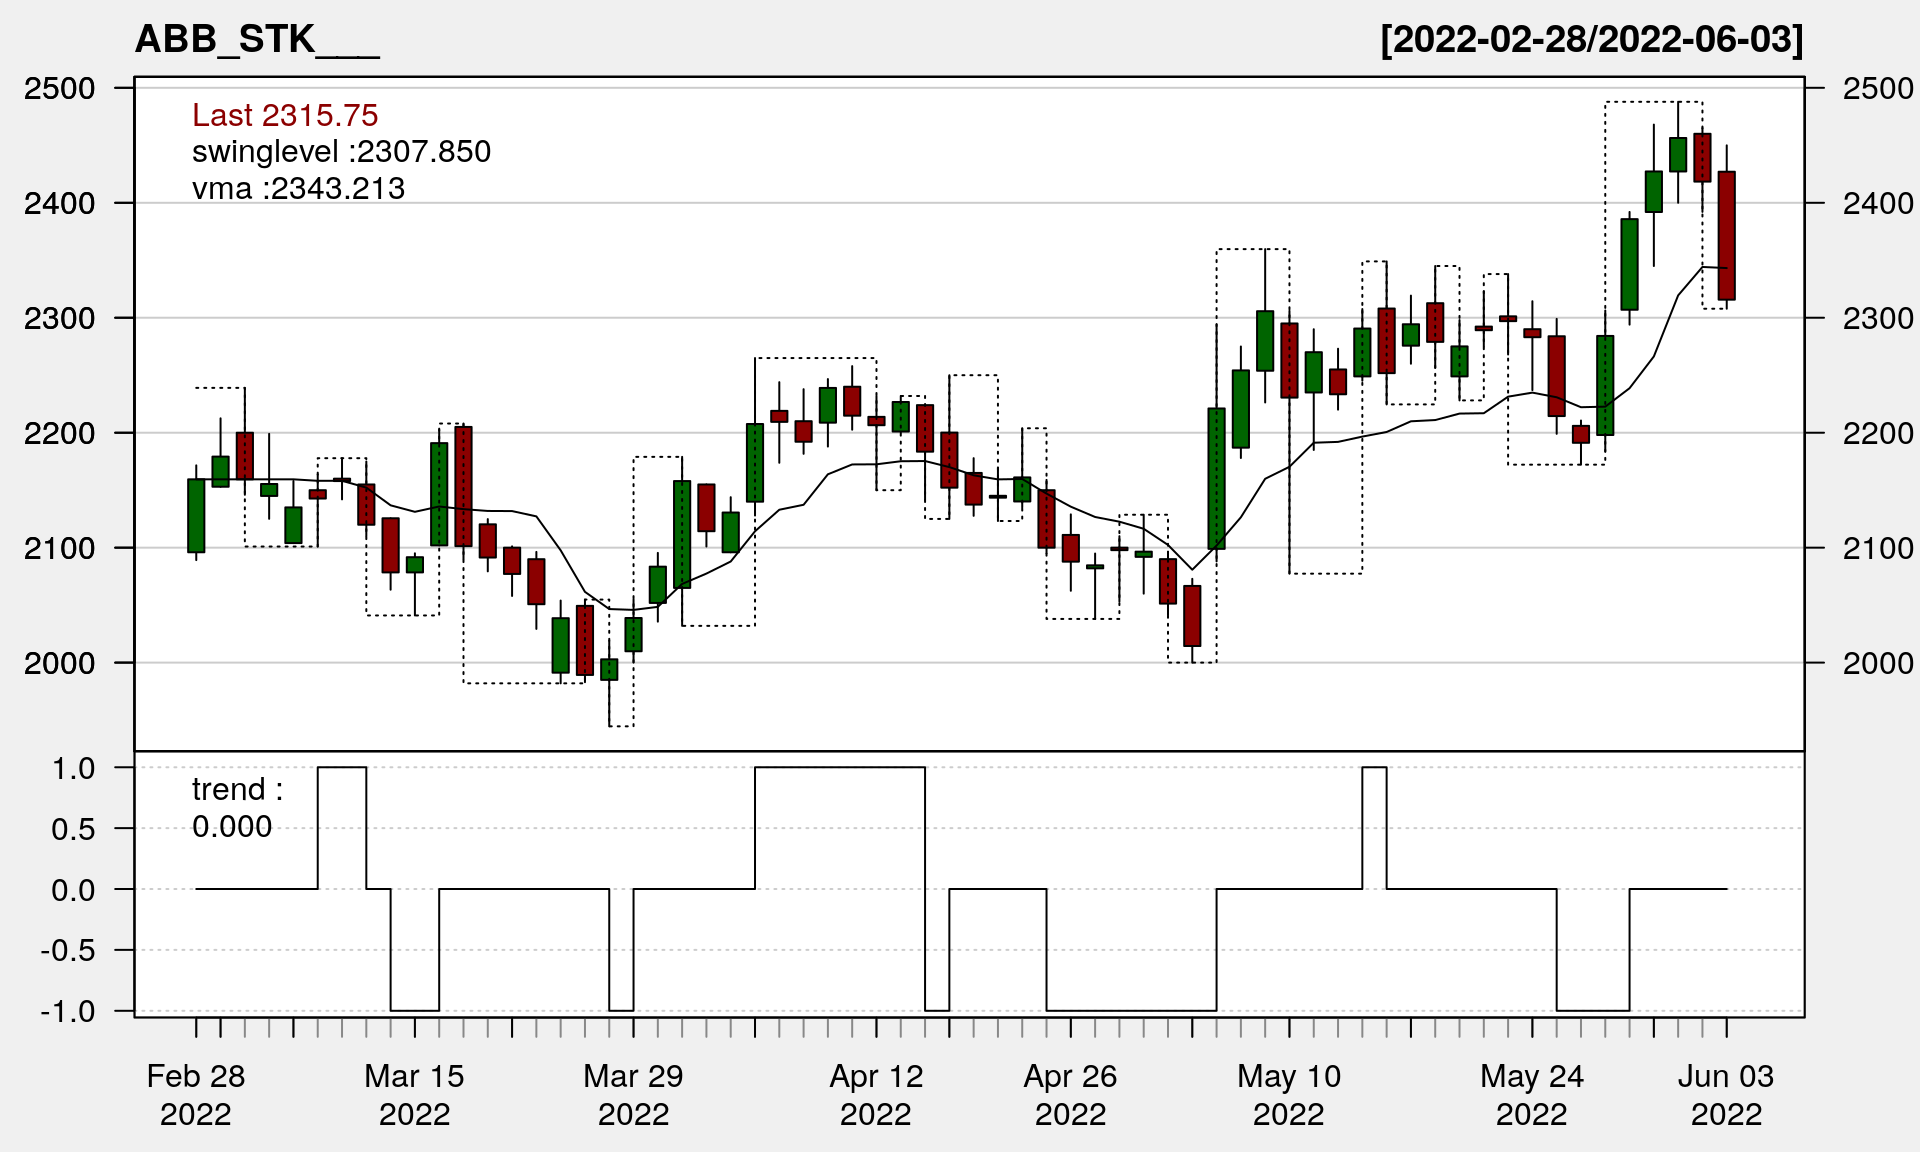Click the Feb 28 2022 date label

(x=196, y=1094)
